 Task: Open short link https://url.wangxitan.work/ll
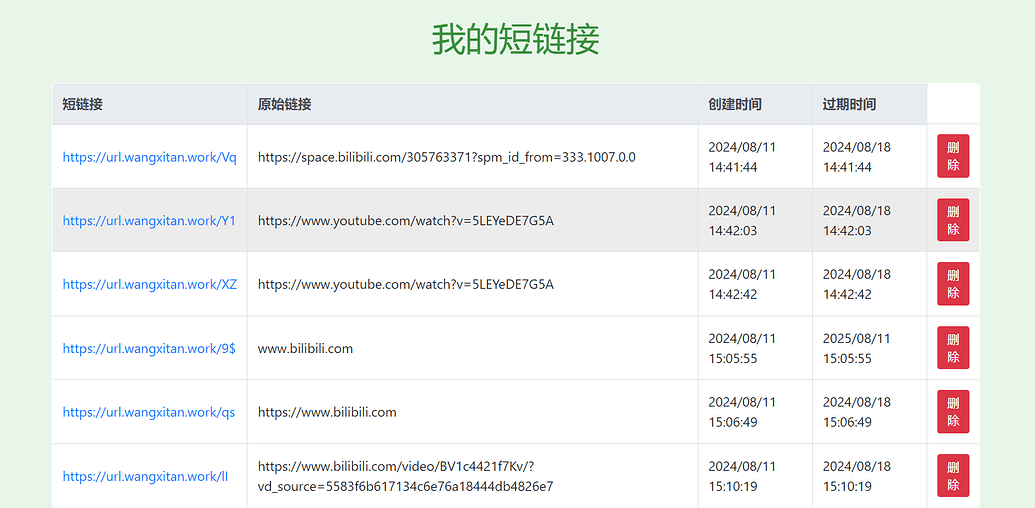pyautogui.click(x=145, y=476)
